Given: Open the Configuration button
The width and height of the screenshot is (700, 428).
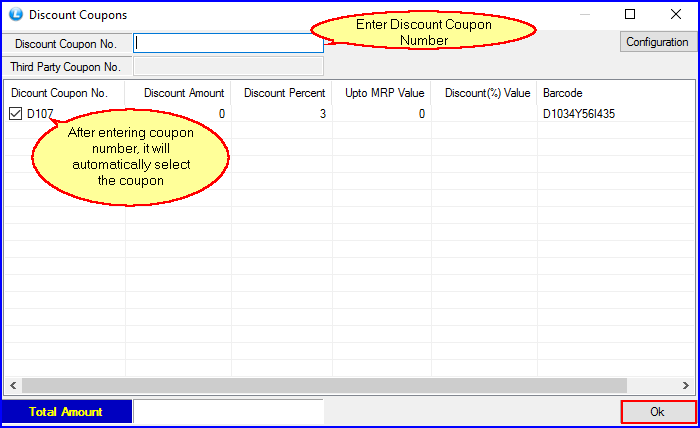Looking at the screenshot, I should point(657,42).
